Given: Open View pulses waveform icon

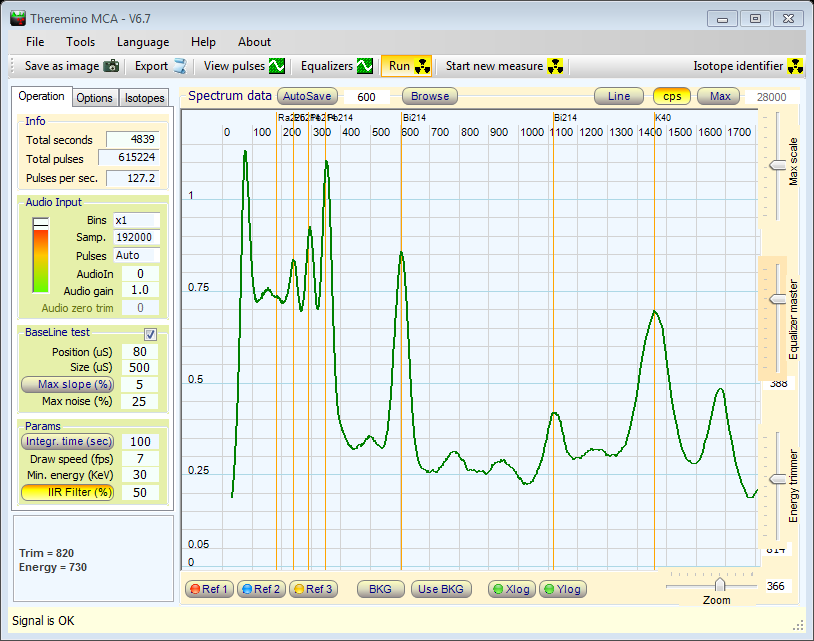Looking at the screenshot, I should (277, 67).
